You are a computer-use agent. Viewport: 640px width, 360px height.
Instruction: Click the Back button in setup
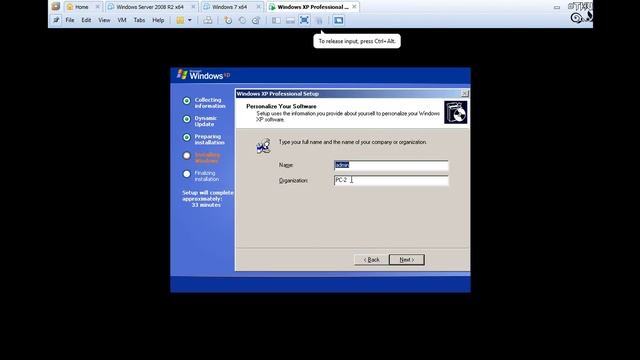point(371,260)
